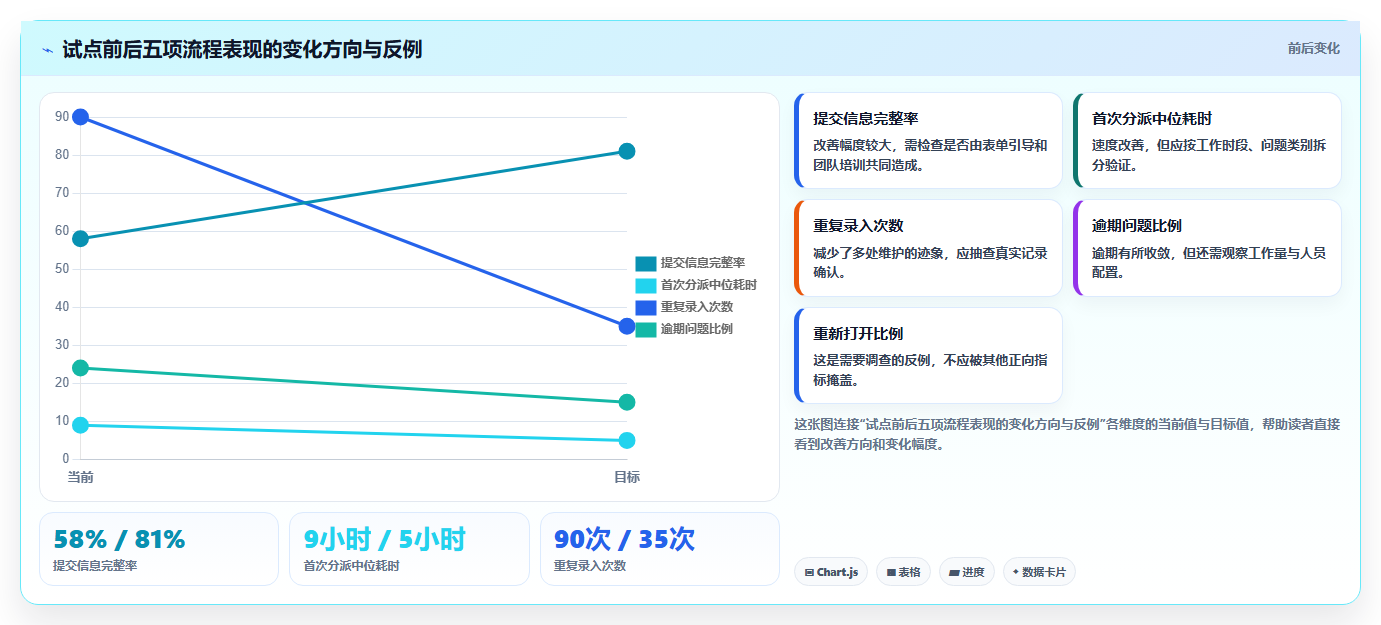Select the 重复录入次数 point at 90

(81, 117)
